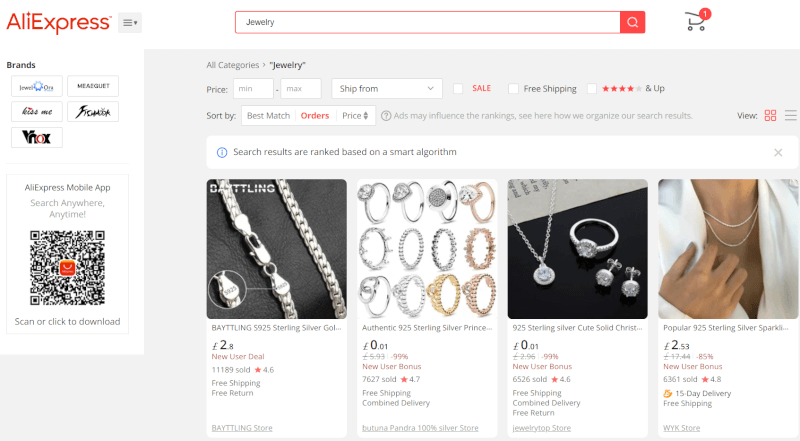Click the AliExpress logo
This screenshot has width=800, height=441.
click(59, 22)
